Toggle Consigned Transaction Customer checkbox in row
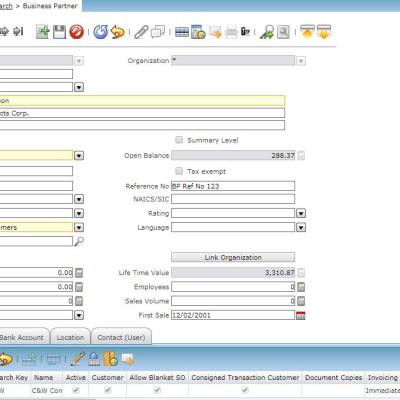 (x=245, y=390)
